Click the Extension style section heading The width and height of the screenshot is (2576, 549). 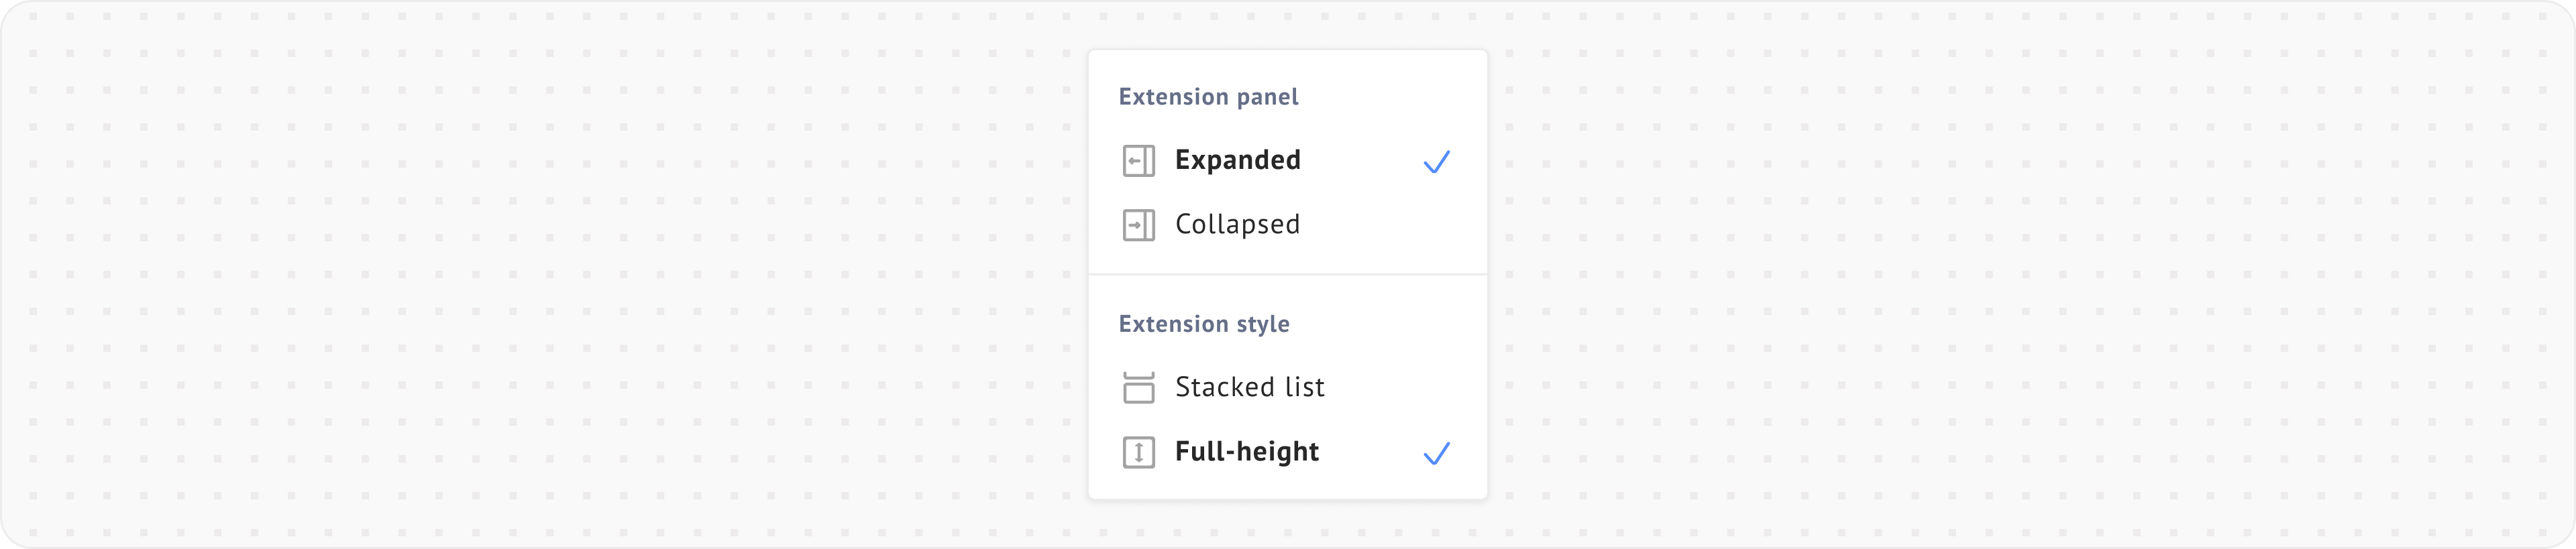(1204, 324)
